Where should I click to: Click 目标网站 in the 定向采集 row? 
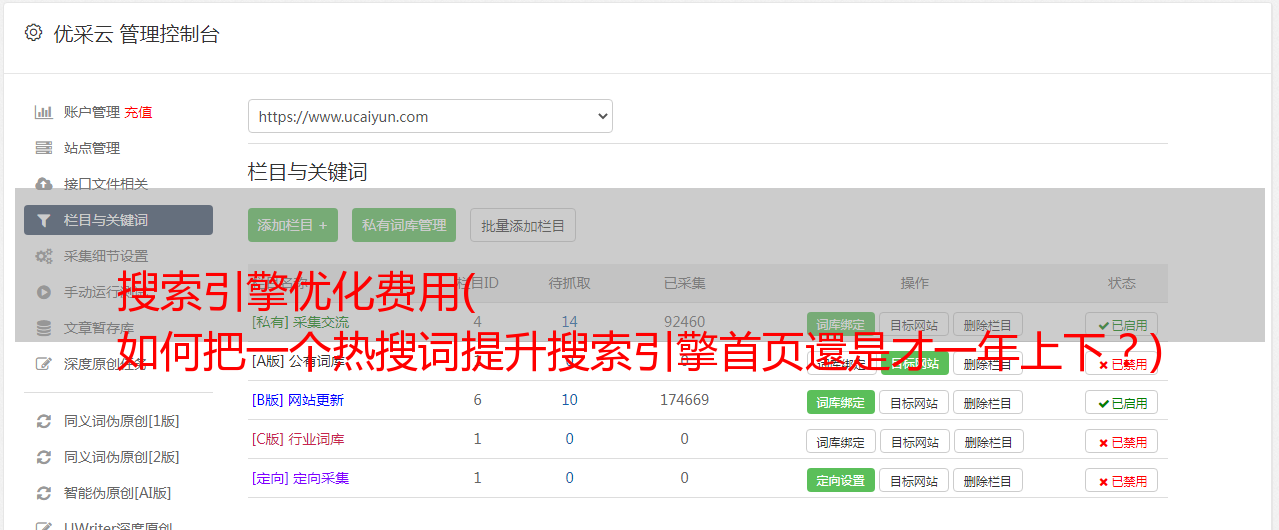[914, 480]
